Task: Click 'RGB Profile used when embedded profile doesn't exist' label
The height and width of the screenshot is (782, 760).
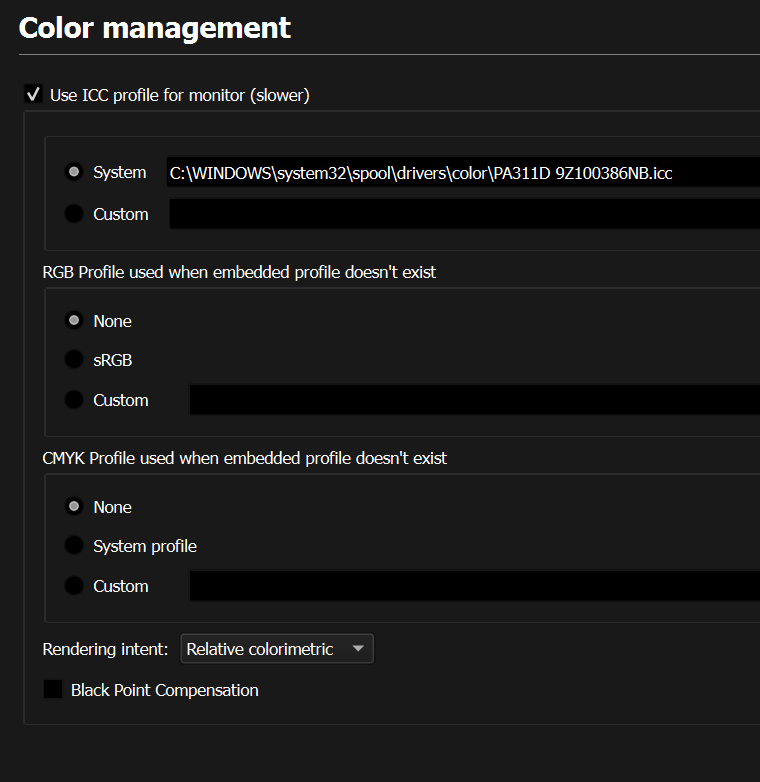Action: tap(239, 272)
